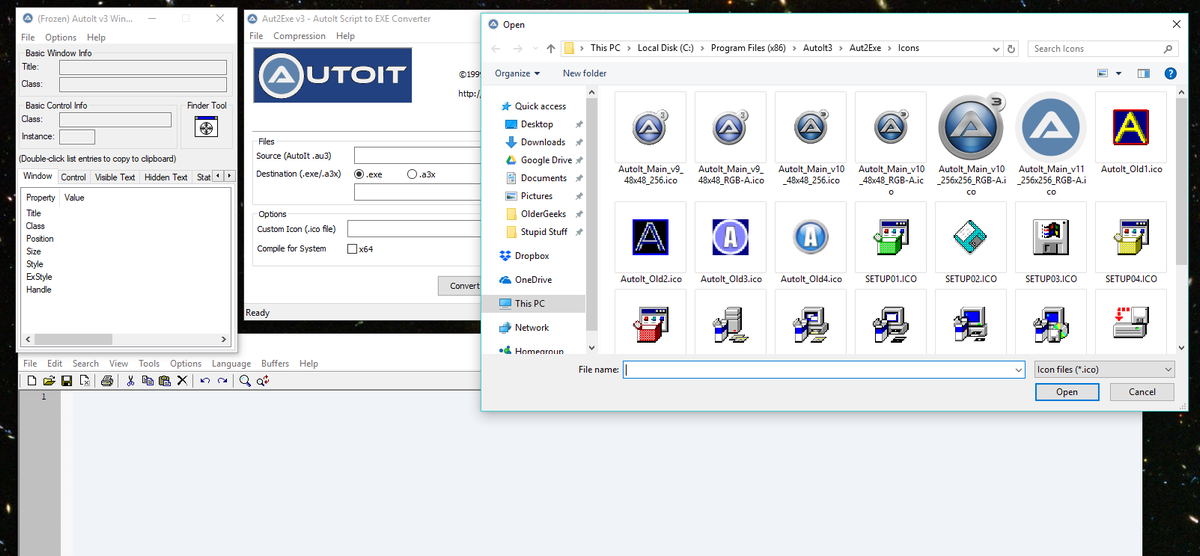Open the Compression menu in Aut2Exe

click(x=300, y=36)
